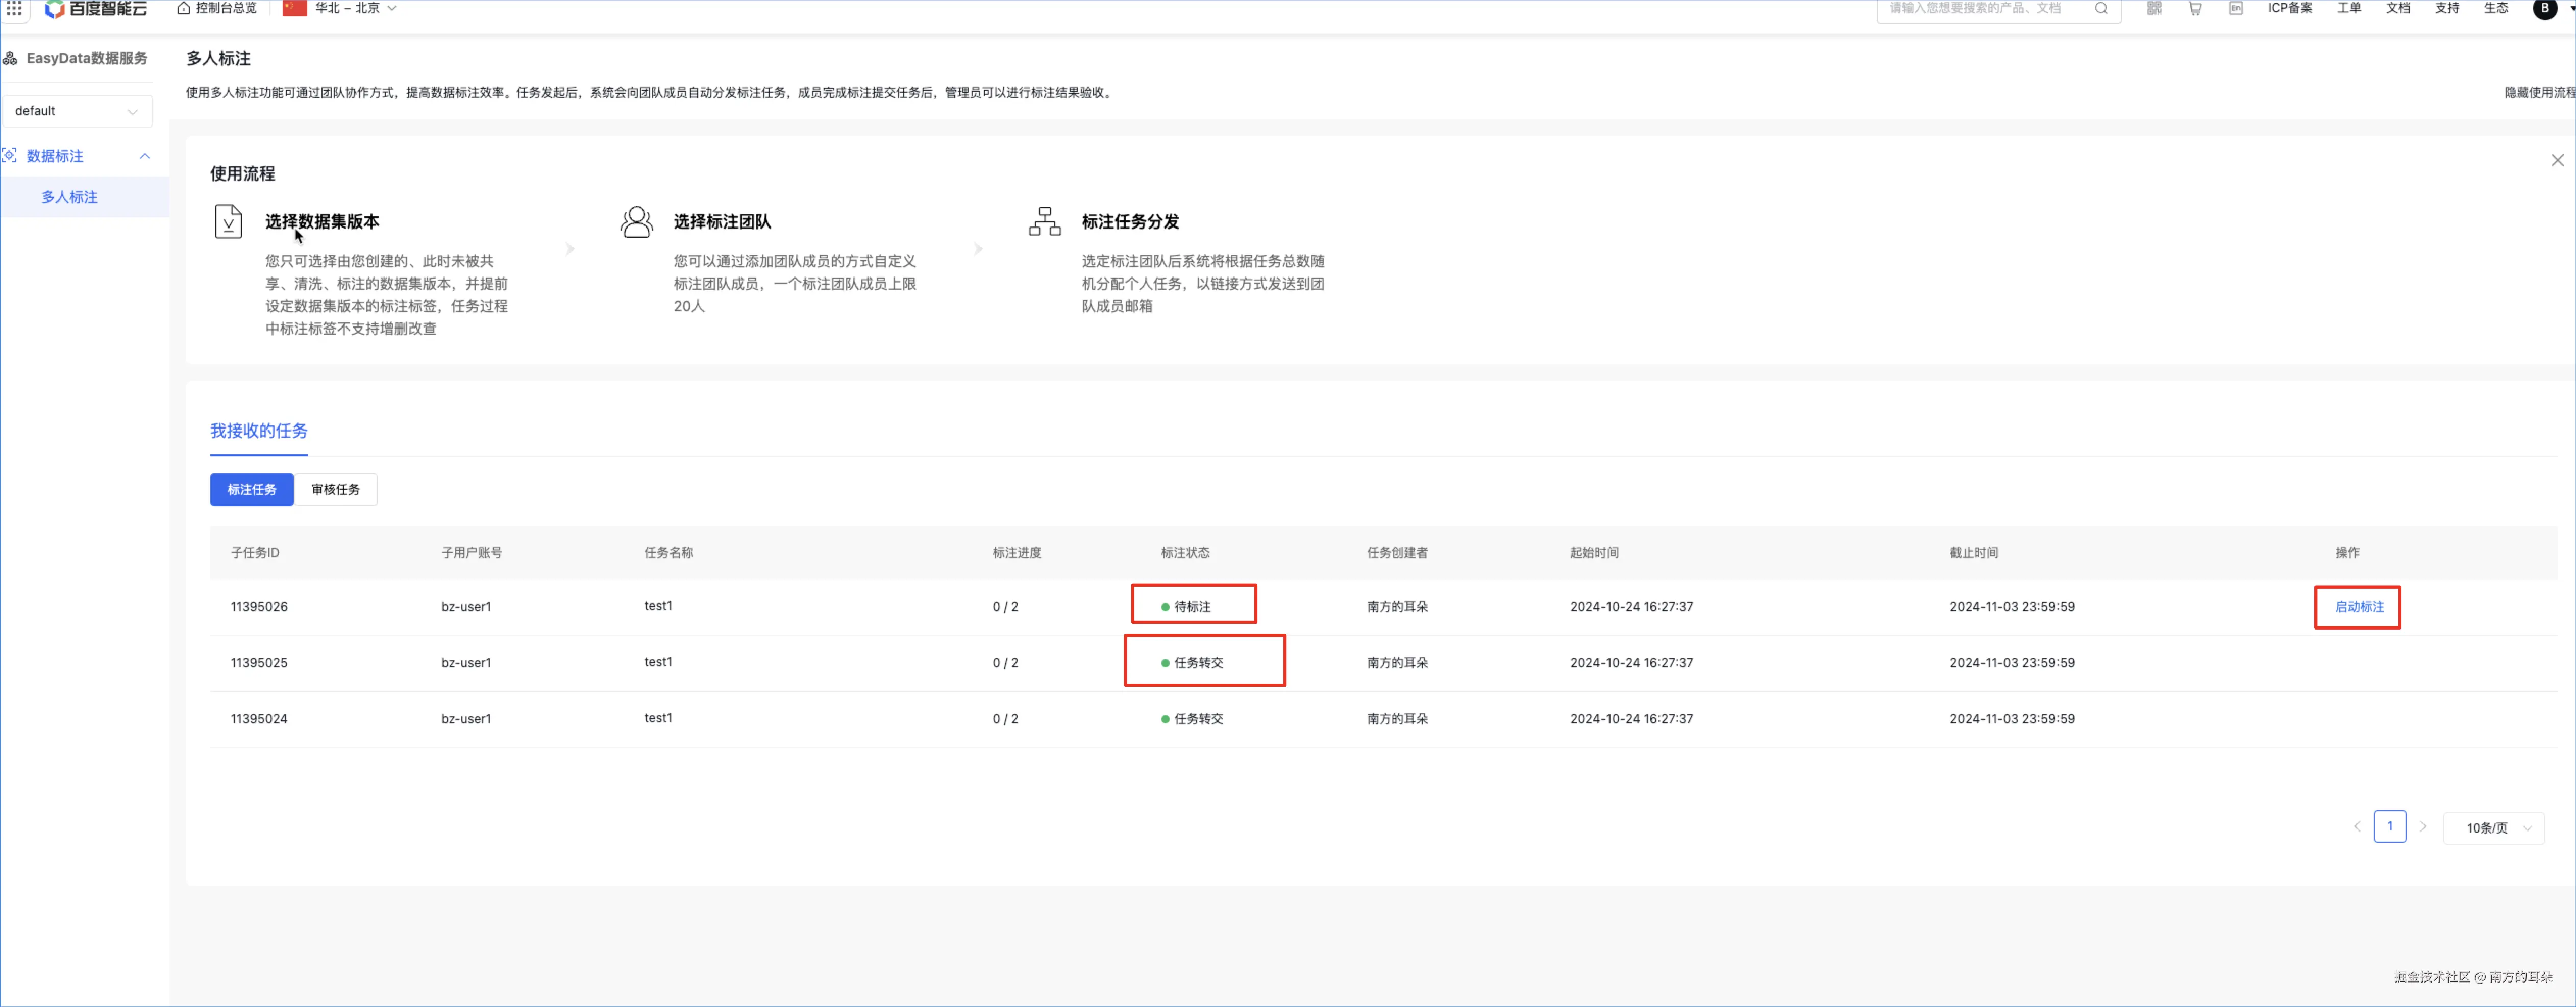This screenshot has width=2576, height=1007.
Task: Click the 截止时间 column header
Action: [x=1974, y=553]
